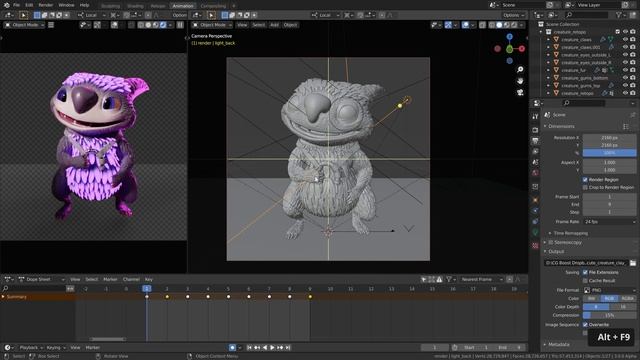Click the pan hand icon in viewport
This screenshot has height=360, width=640.
[x=520, y=81]
